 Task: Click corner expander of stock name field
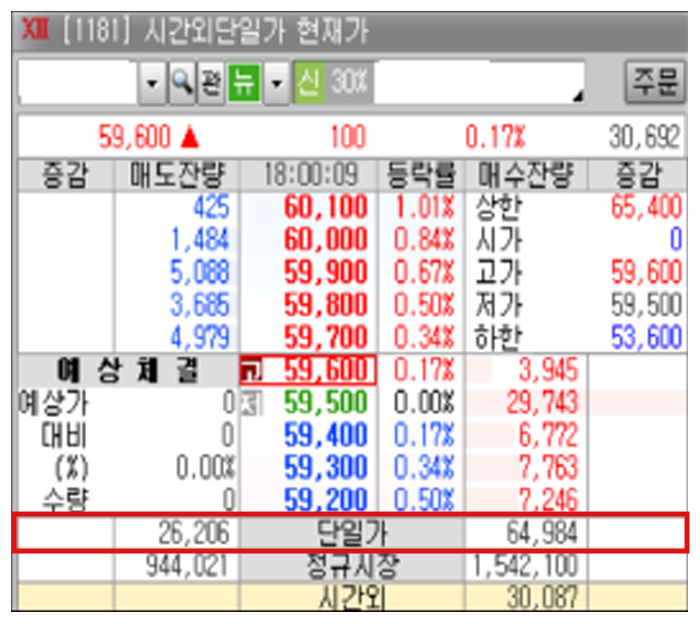(575, 96)
